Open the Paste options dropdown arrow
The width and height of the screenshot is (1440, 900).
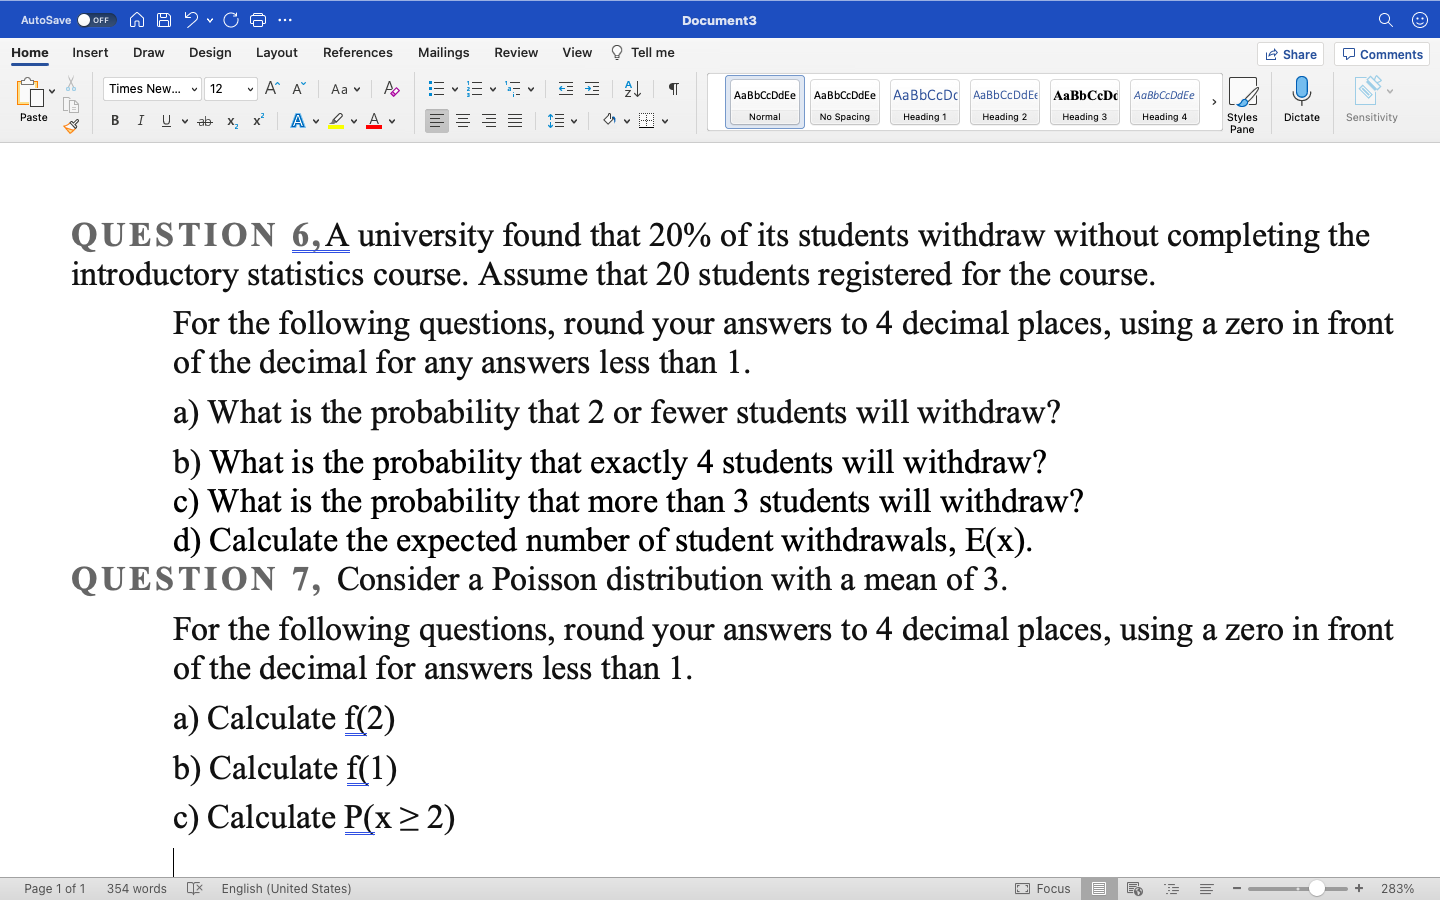(52, 91)
